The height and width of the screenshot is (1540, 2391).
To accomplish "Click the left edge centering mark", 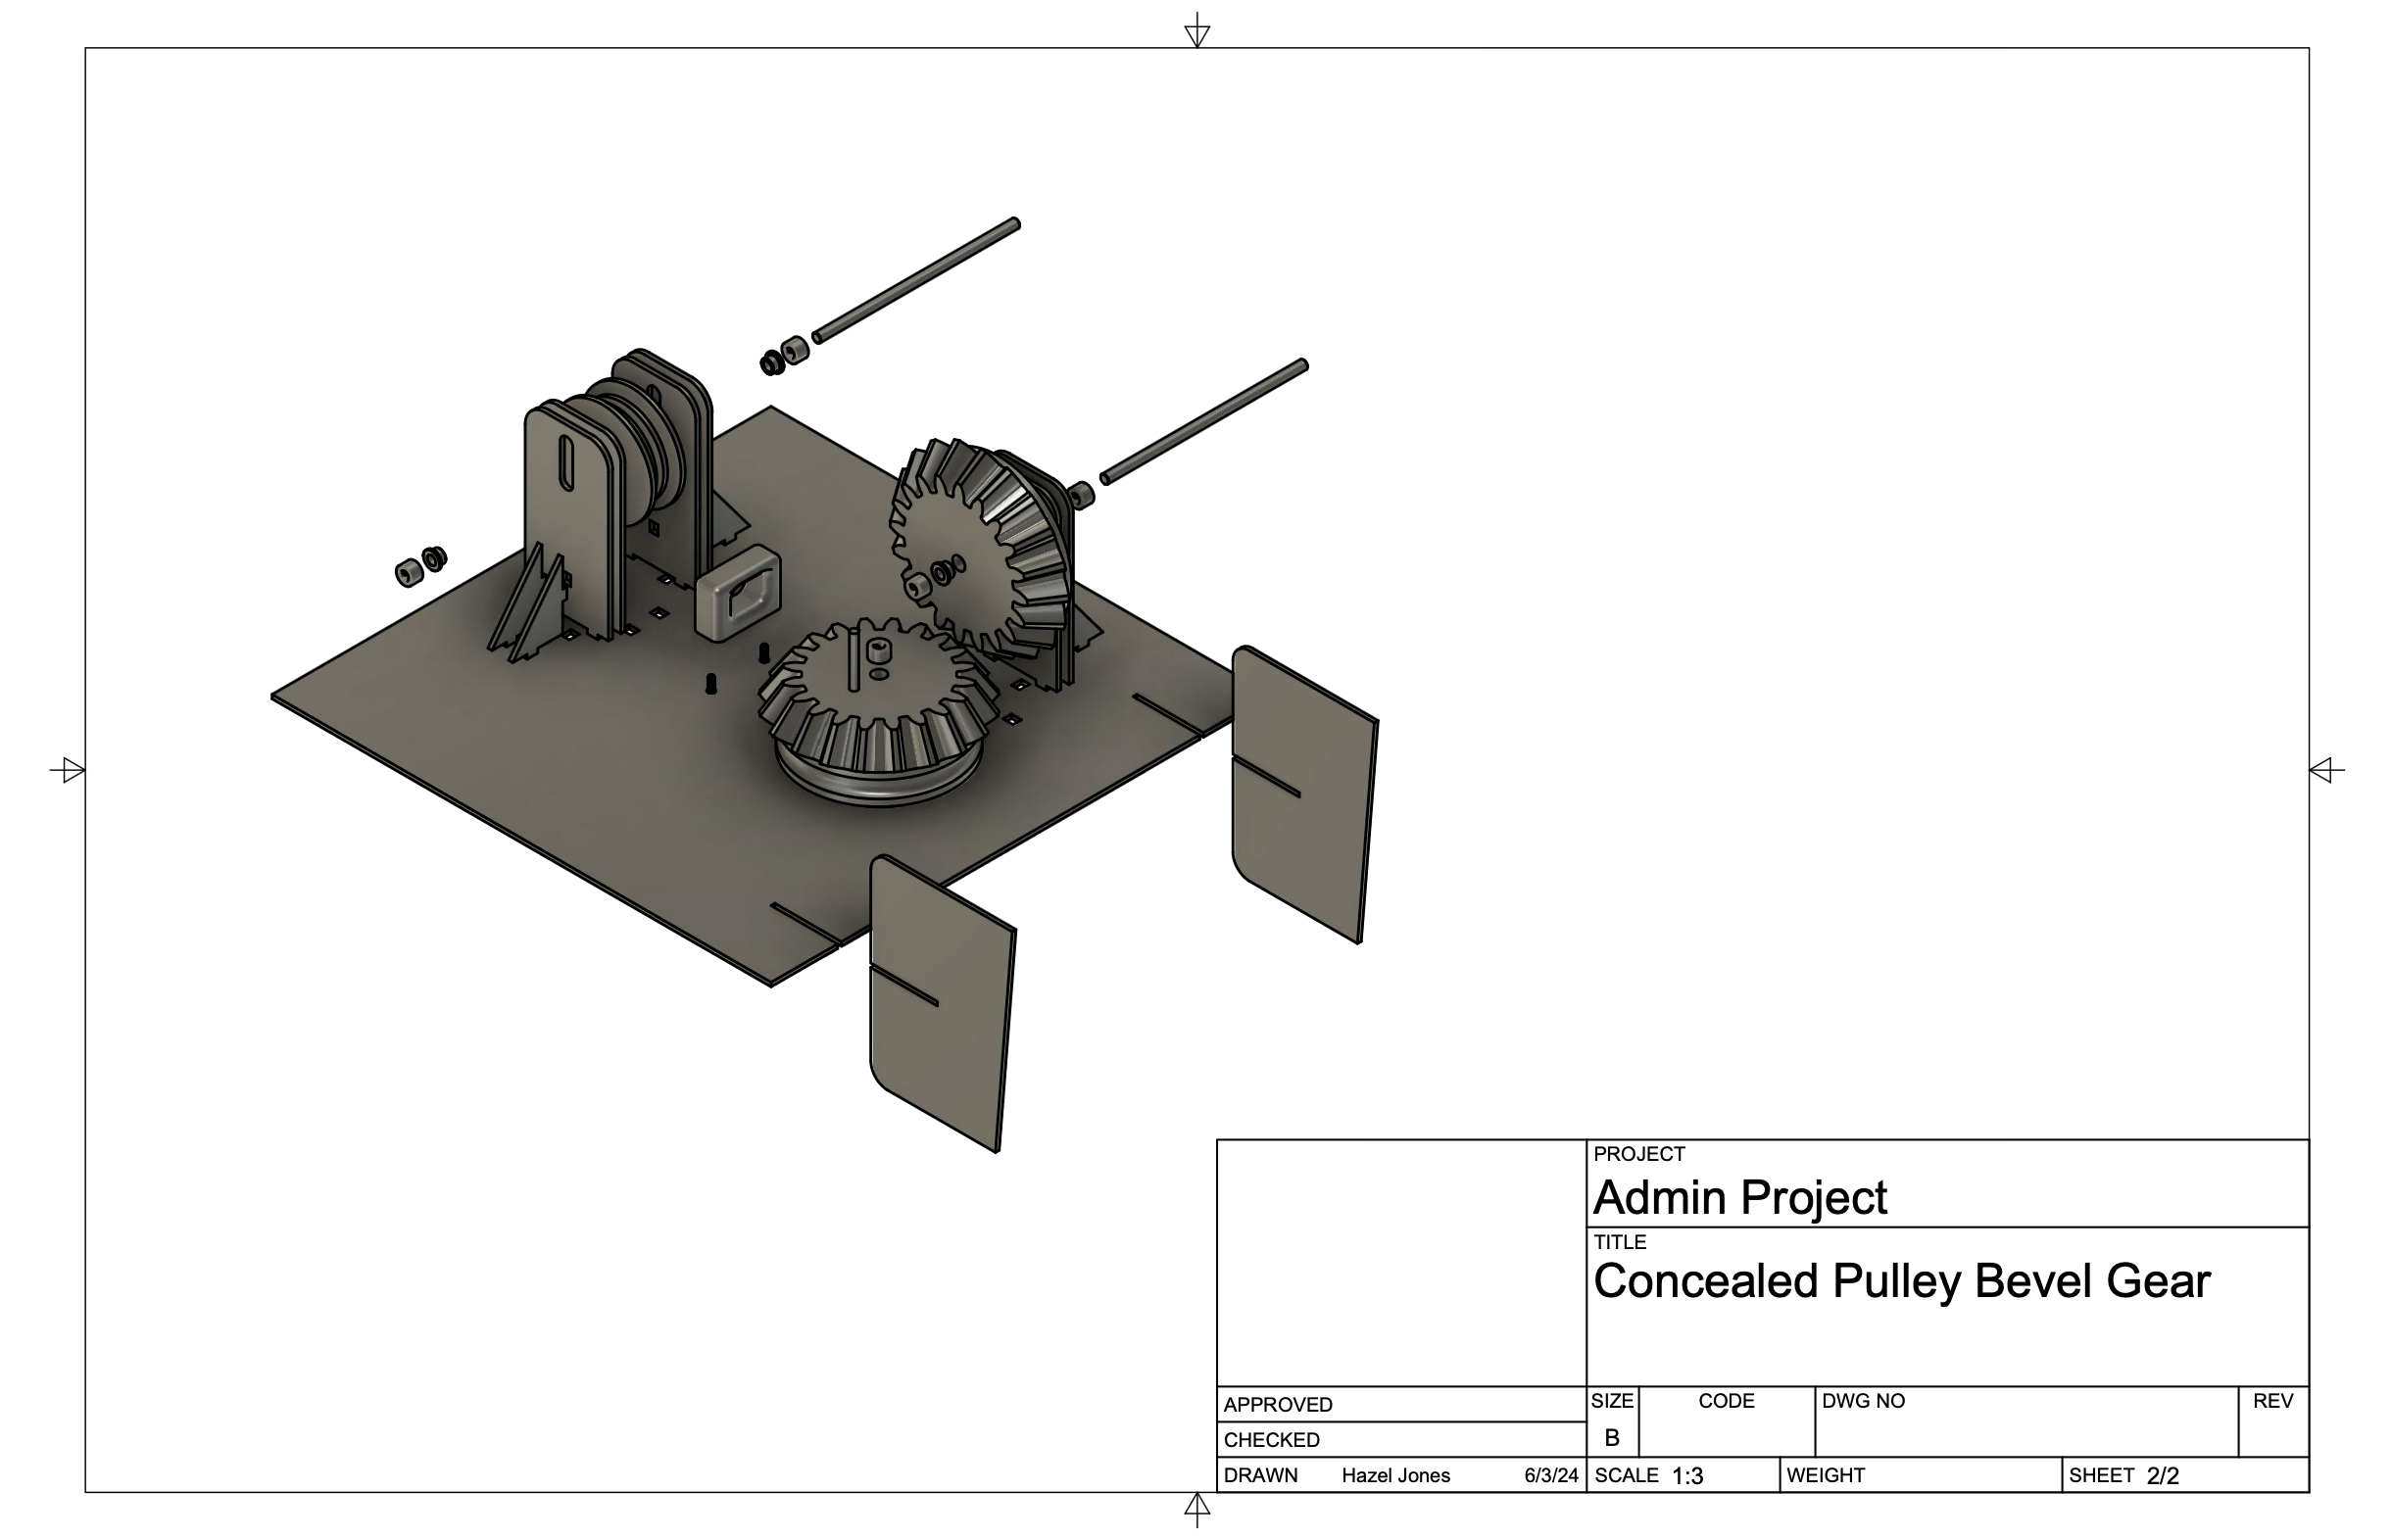I will coord(71,770).
